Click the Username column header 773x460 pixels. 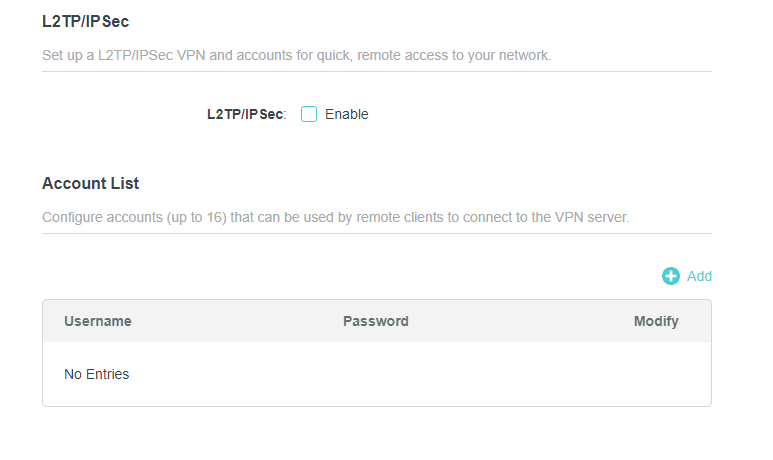pos(98,321)
